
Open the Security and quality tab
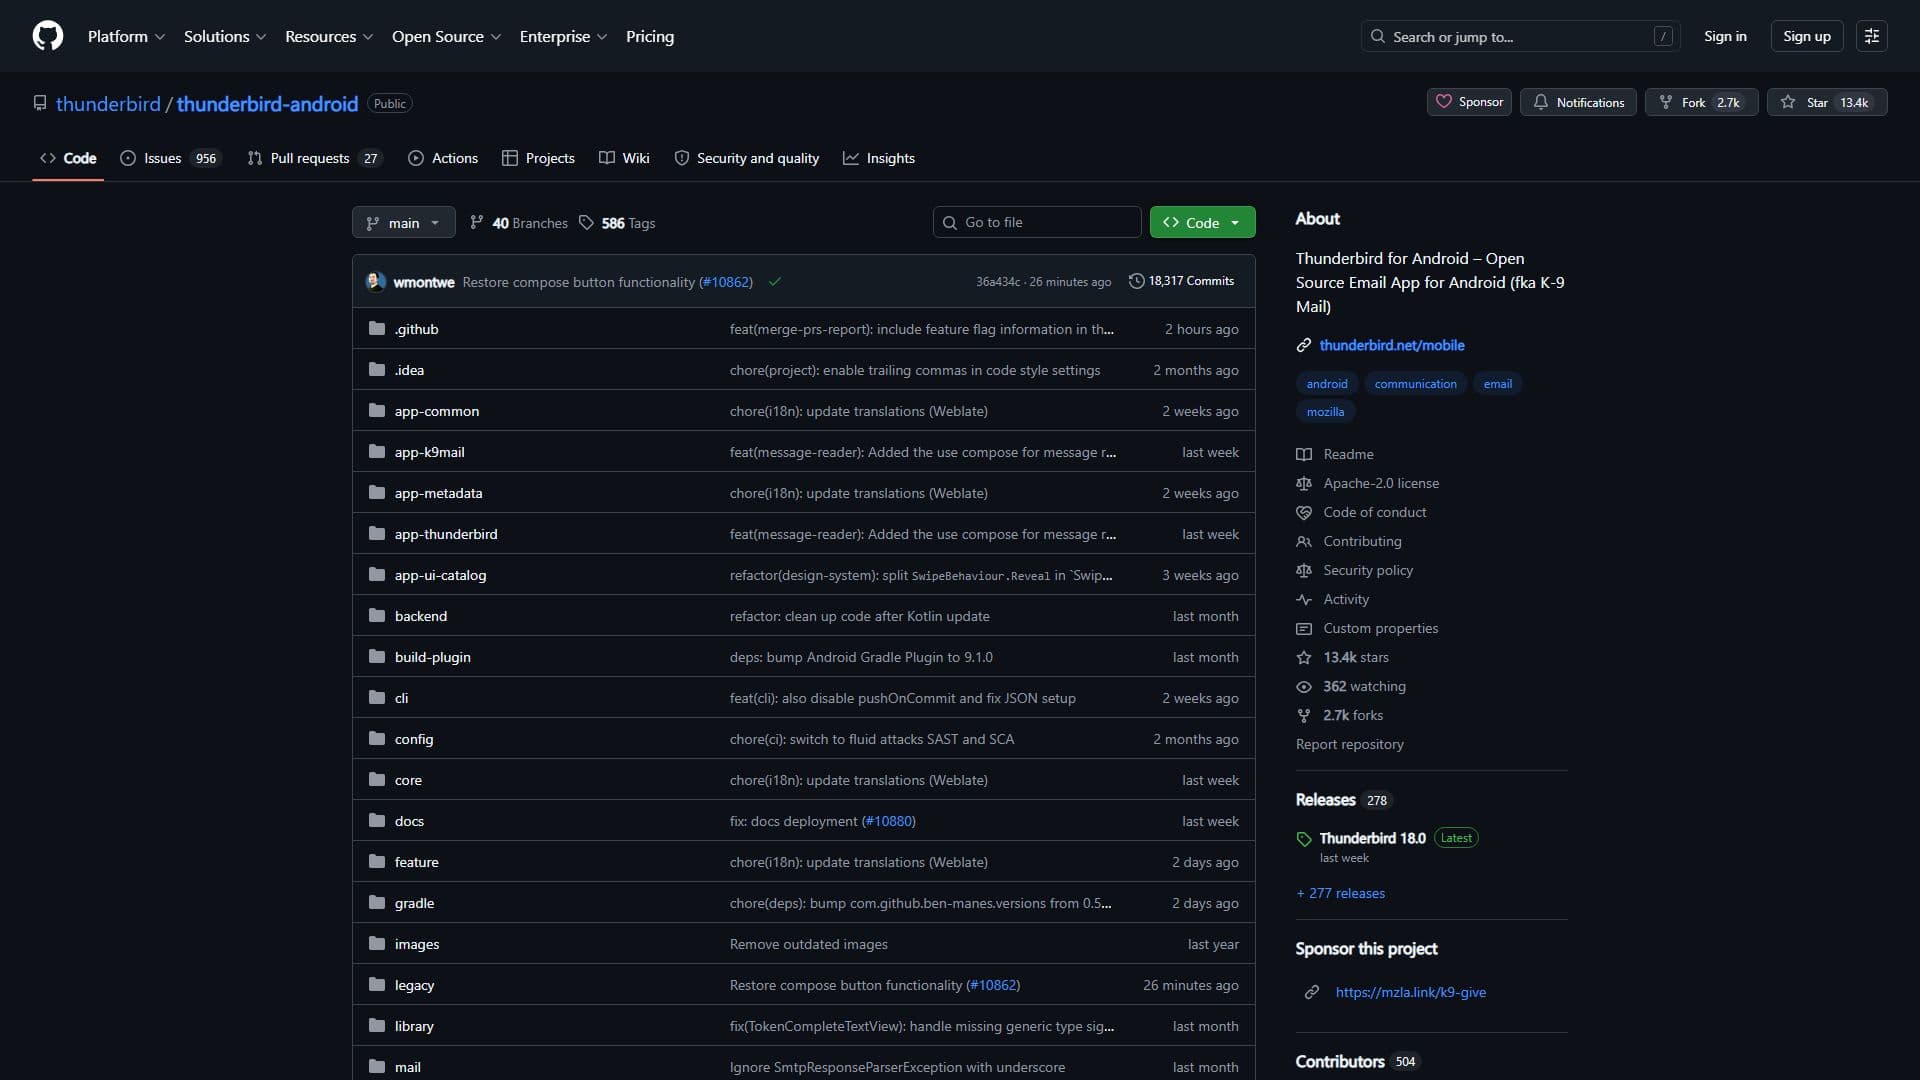747,158
